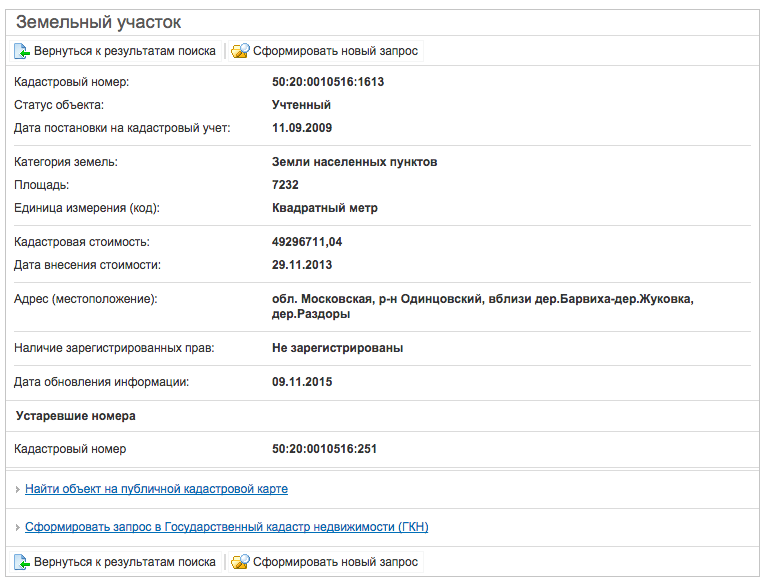The image size is (767, 586).
Task: Expand arrow beside 'Найти объект на публичной кадастровой карте'
Action: [18, 489]
